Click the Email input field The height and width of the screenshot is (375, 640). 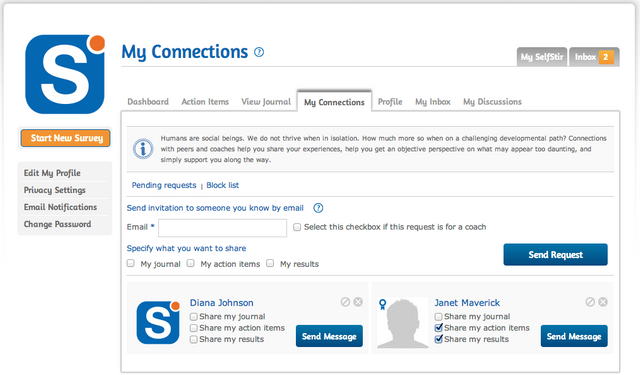tap(222, 228)
